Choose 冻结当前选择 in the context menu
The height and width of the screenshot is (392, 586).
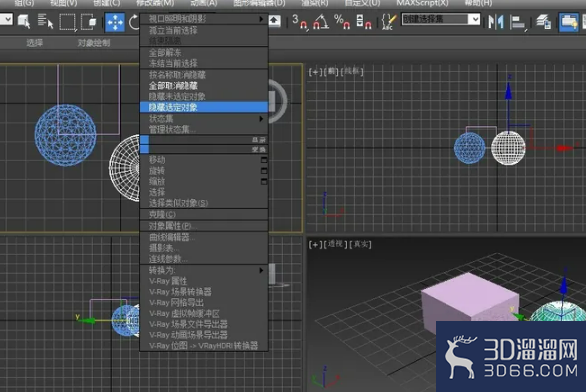point(204,63)
